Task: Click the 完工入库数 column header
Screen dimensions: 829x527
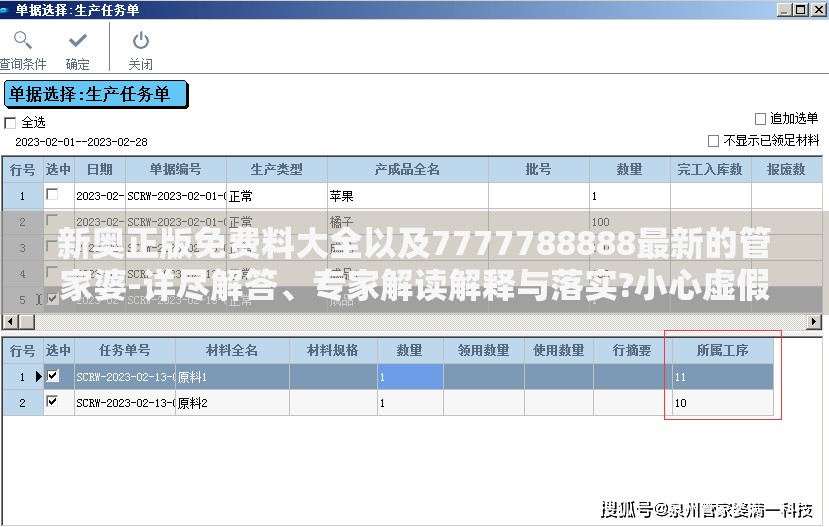Action: point(710,170)
